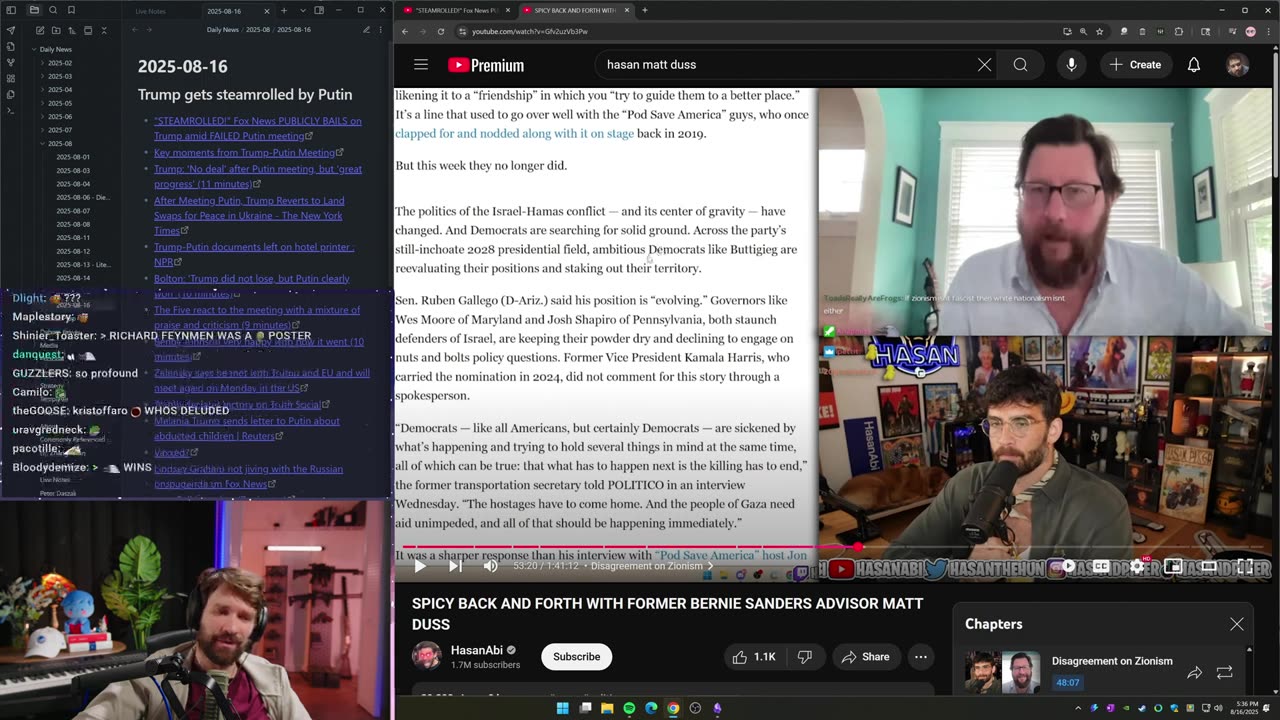
Task: Like the video showing 1.1K
Action: pyautogui.click(x=754, y=657)
